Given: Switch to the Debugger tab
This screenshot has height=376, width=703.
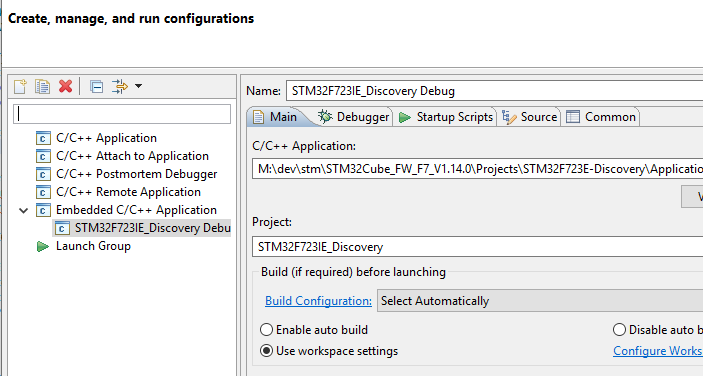Looking at the screenshot, I should click(353, 117).
